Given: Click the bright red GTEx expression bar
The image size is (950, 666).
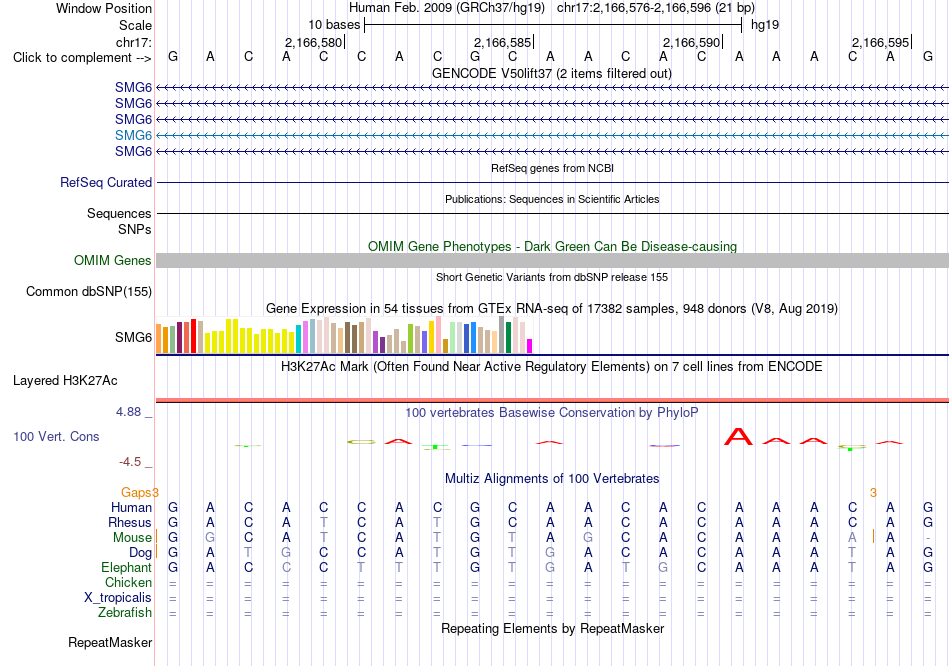Looking at the screenshot, I should (193, 336).
